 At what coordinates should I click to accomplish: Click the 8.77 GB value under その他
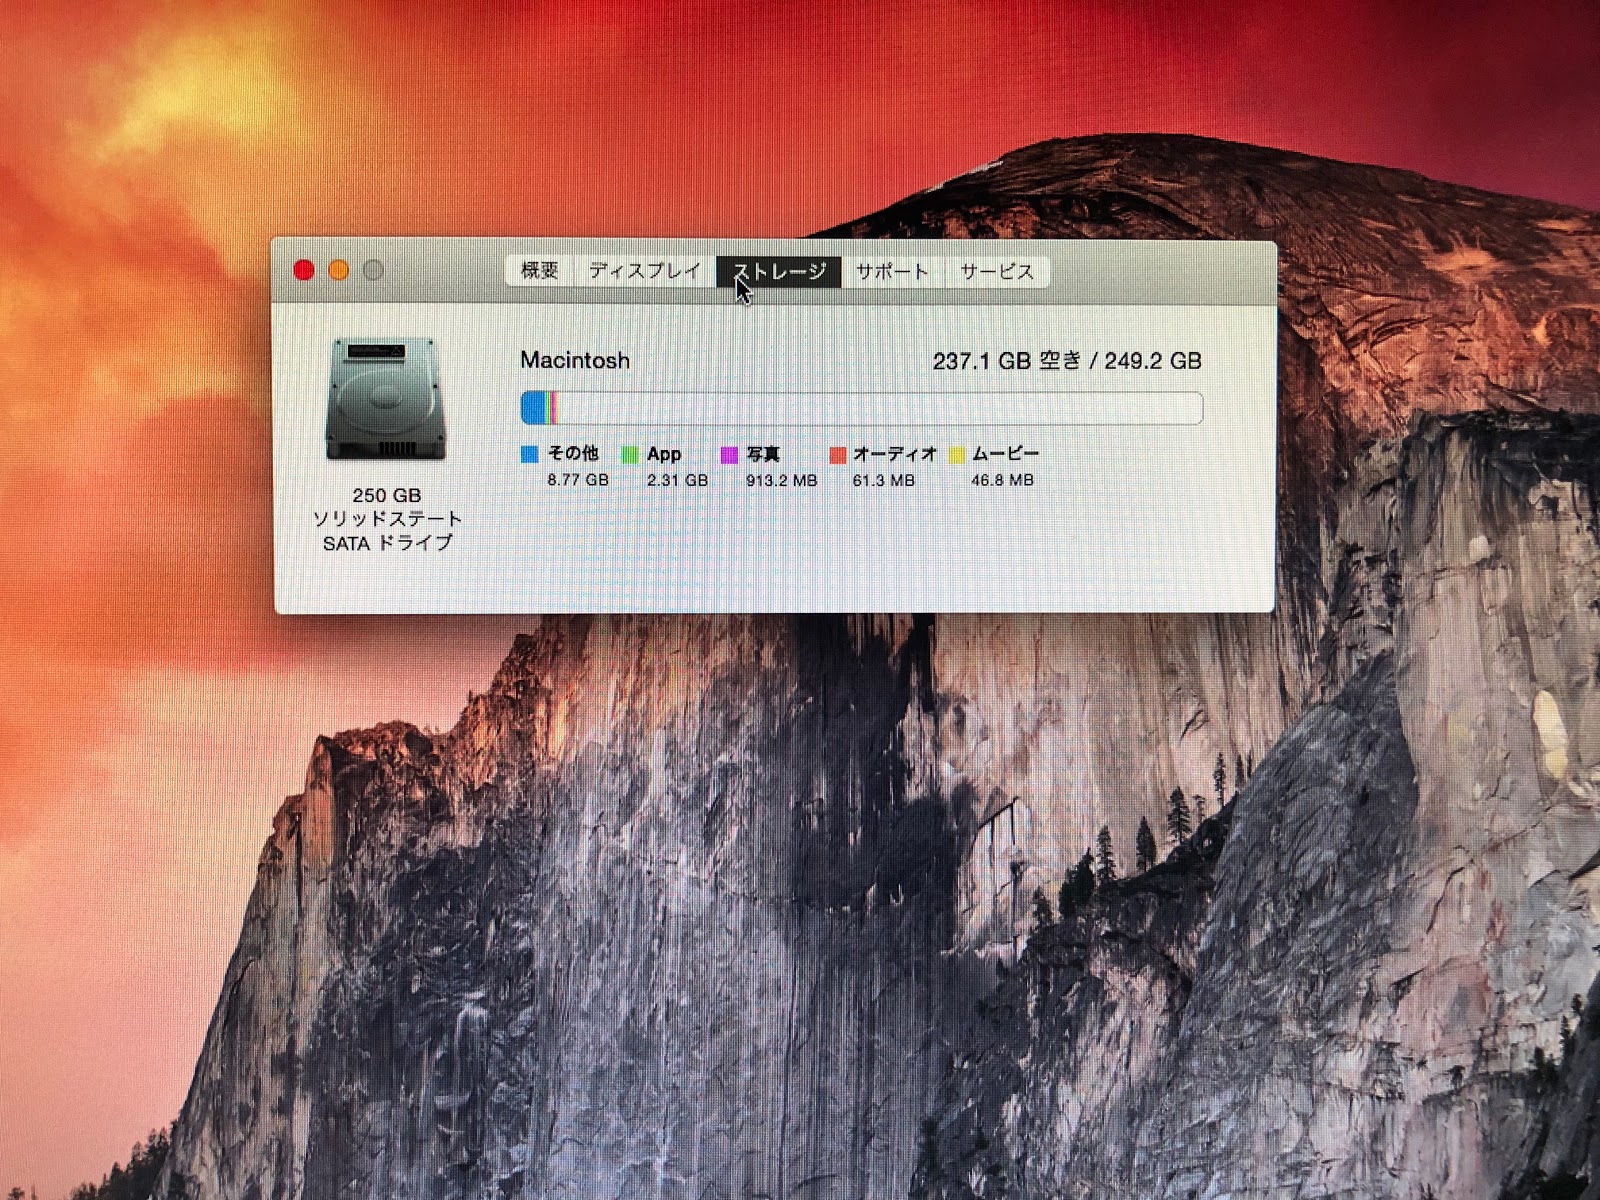pyautogui.click(x=578, y=480)
